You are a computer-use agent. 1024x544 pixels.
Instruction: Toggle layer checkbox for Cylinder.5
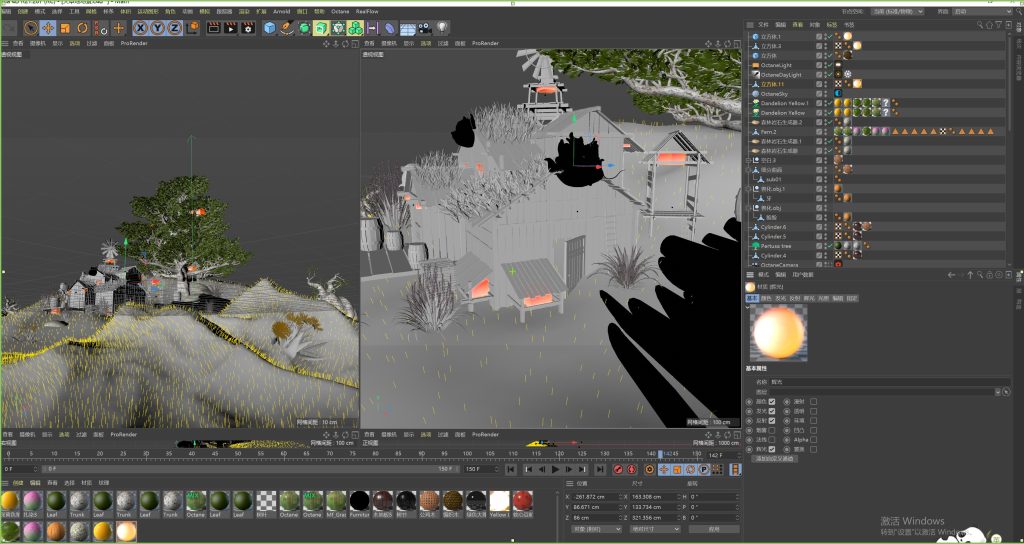tap(819, 236)
